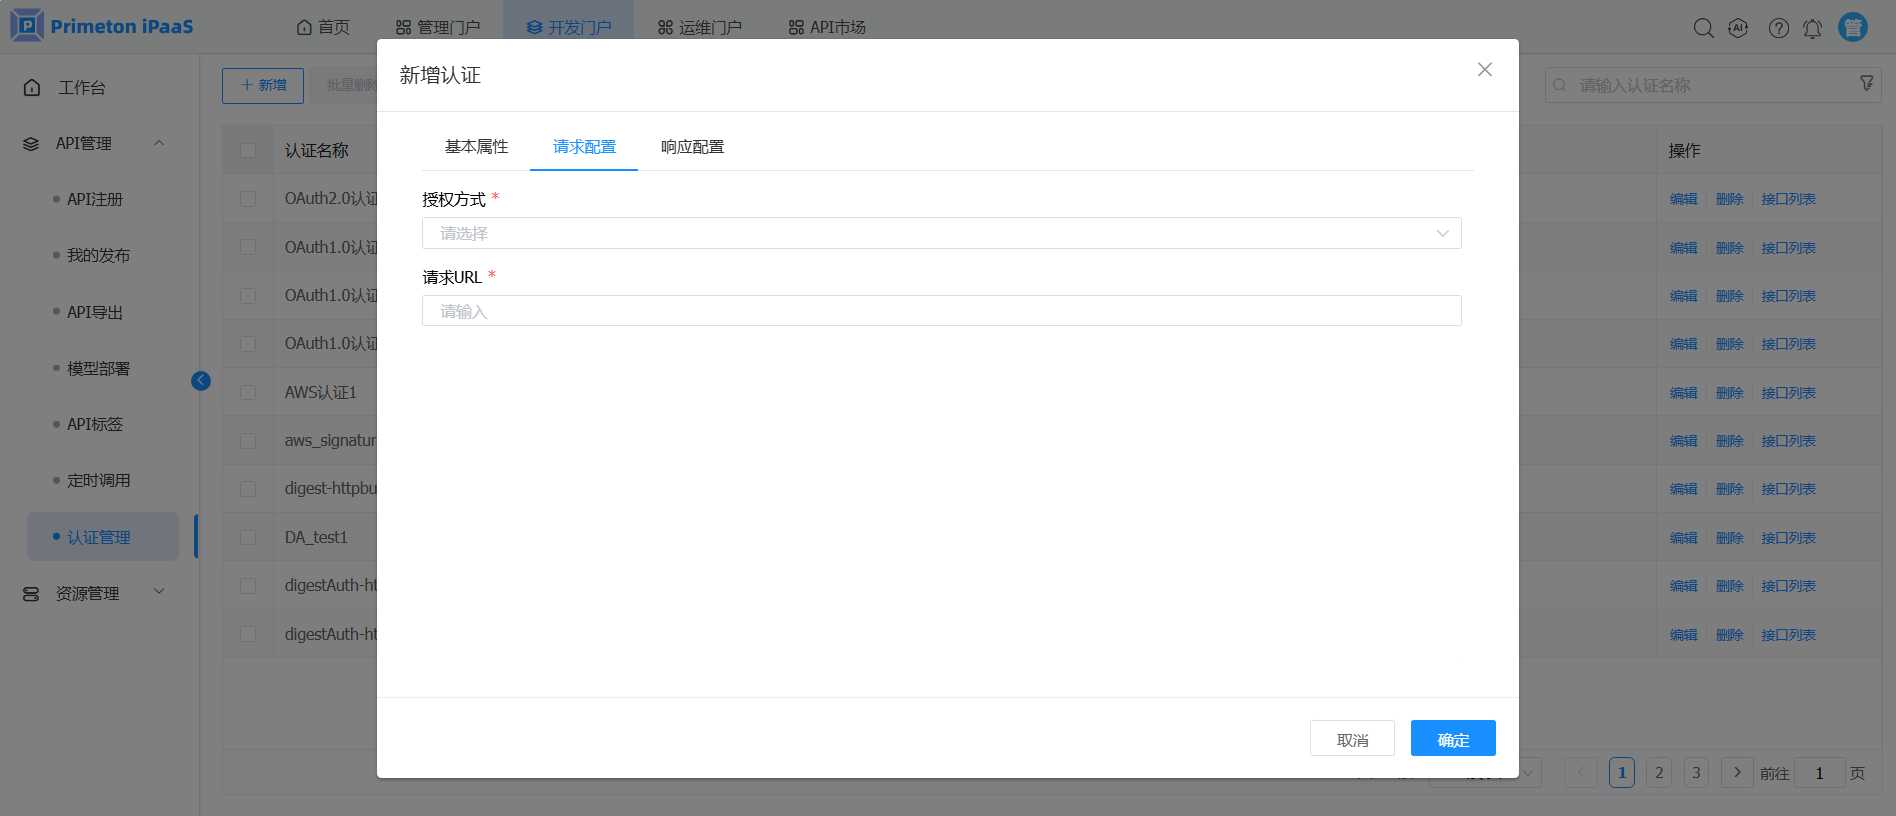Collapse the API管理 menu section
1896x816 pixels.
click(158, 143)
